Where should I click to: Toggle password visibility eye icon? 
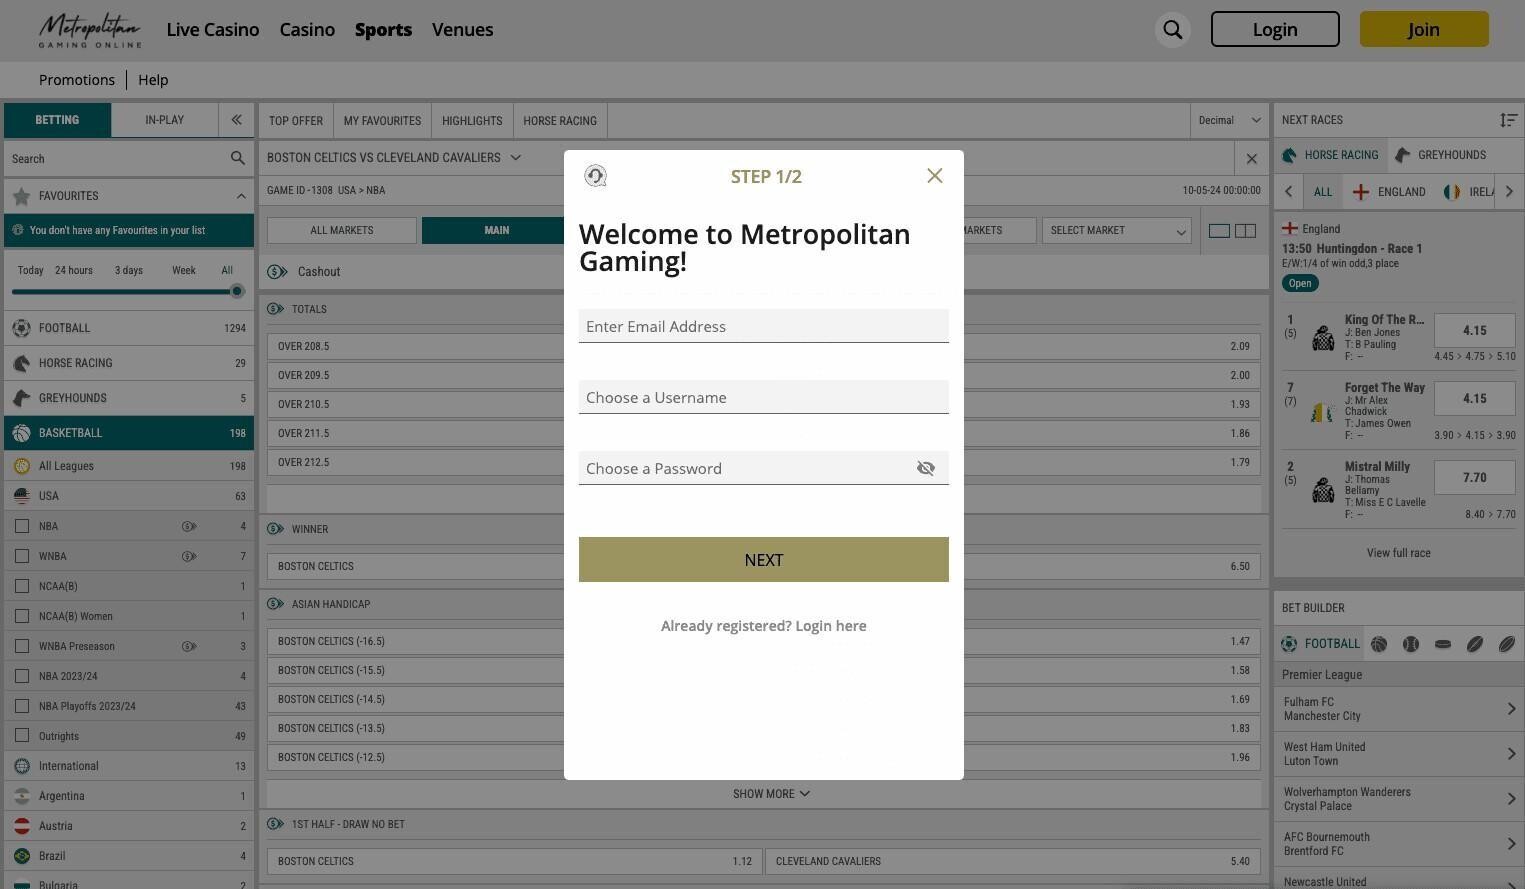click(925, 468)
